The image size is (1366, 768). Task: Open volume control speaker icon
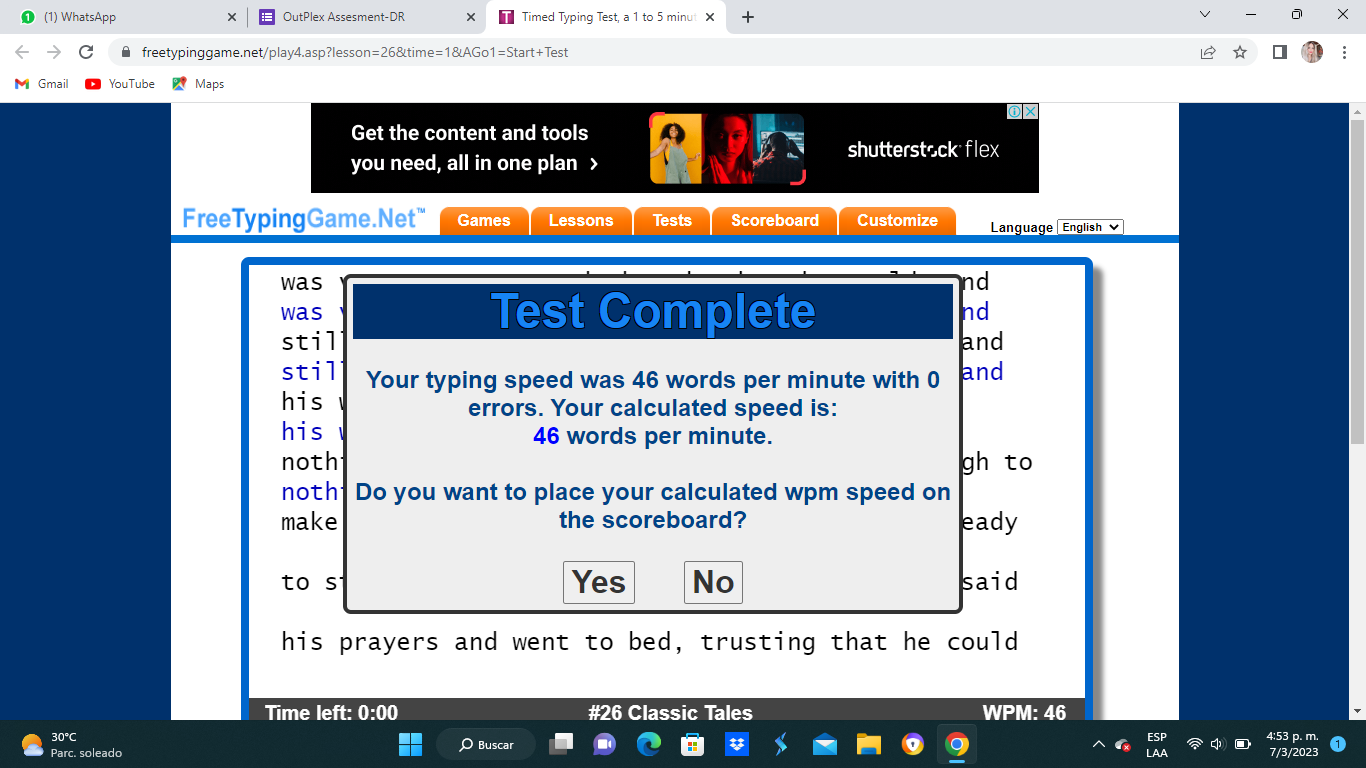(1218, 744)
